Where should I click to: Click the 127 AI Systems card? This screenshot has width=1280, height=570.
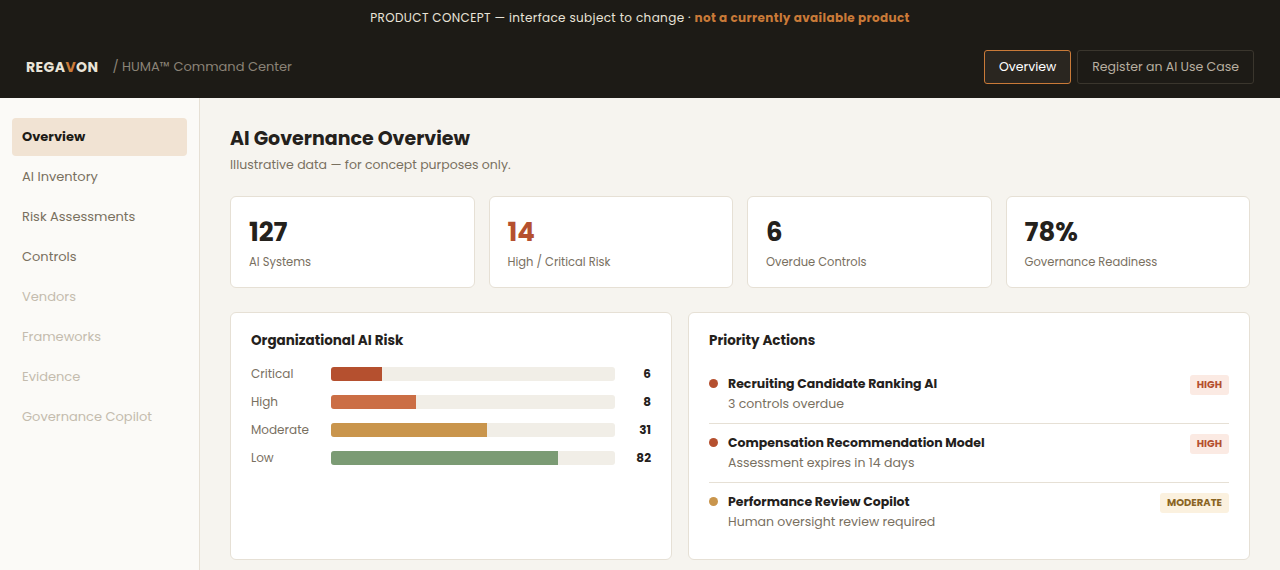coord(352,242)
